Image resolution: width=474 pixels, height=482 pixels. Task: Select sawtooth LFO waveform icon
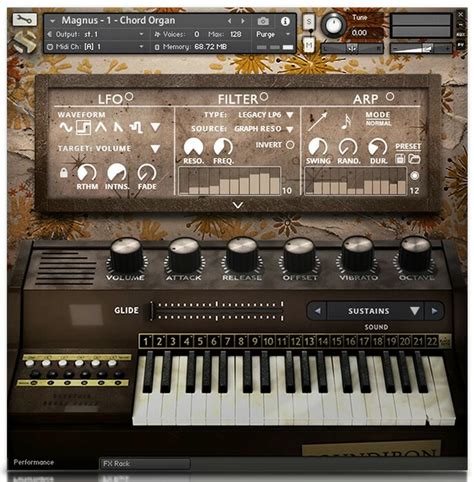point(118,127)
